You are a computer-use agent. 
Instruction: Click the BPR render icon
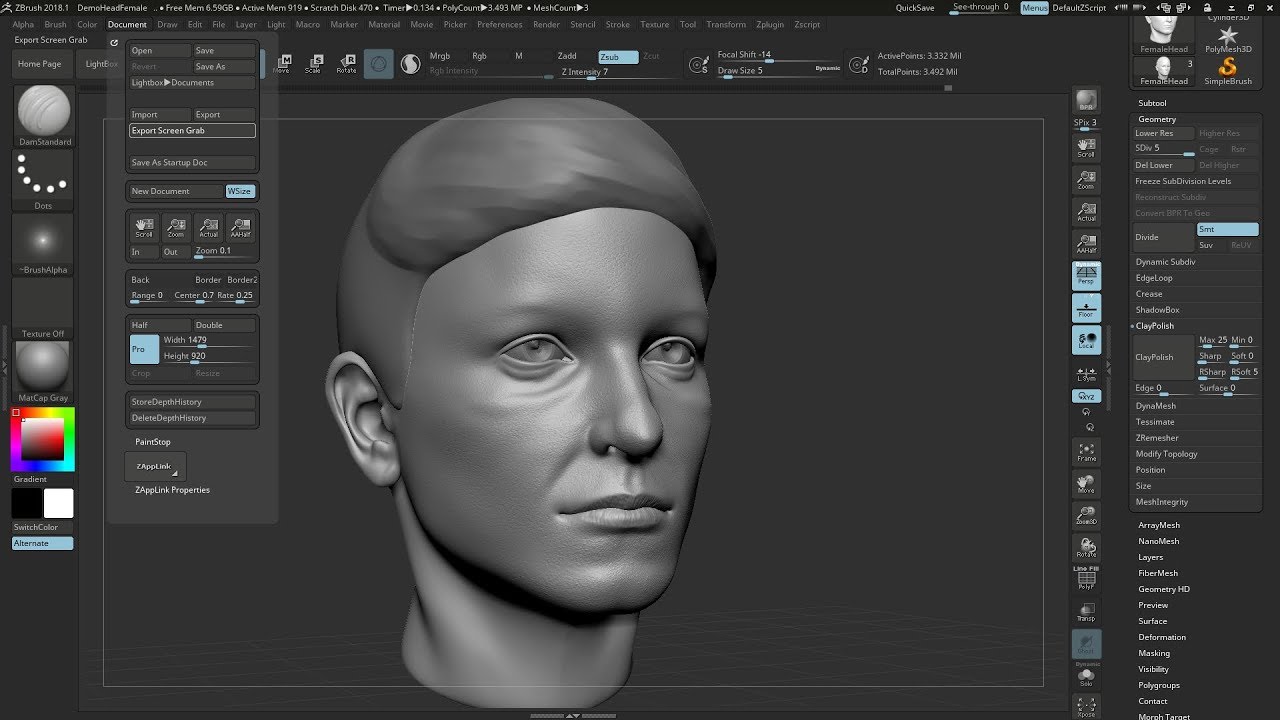coord(1086,101)
